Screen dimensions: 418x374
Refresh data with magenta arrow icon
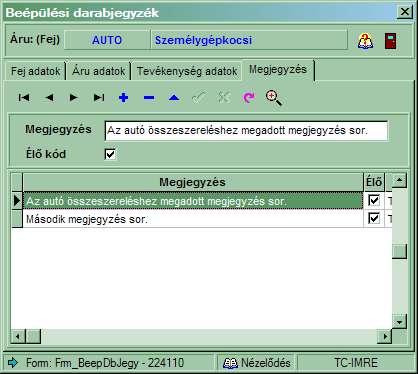[249, 98]
